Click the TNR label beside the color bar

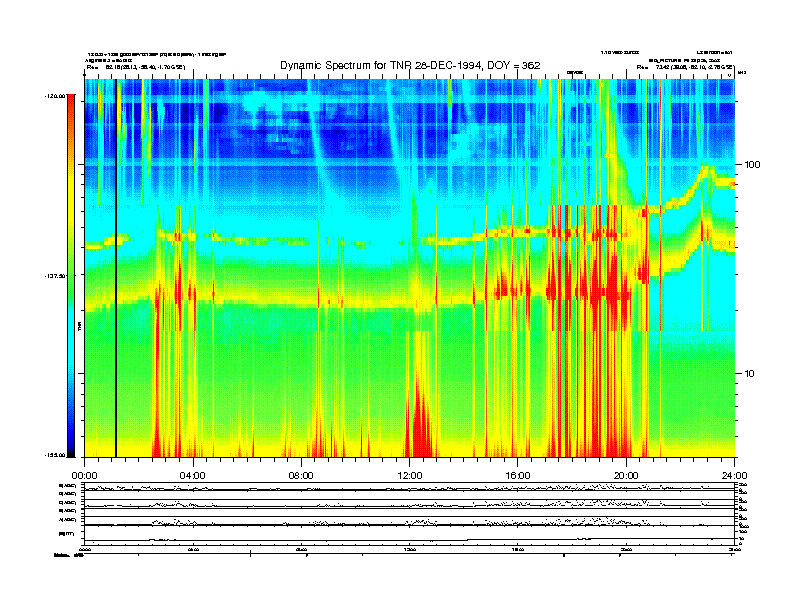click(79, 326)
